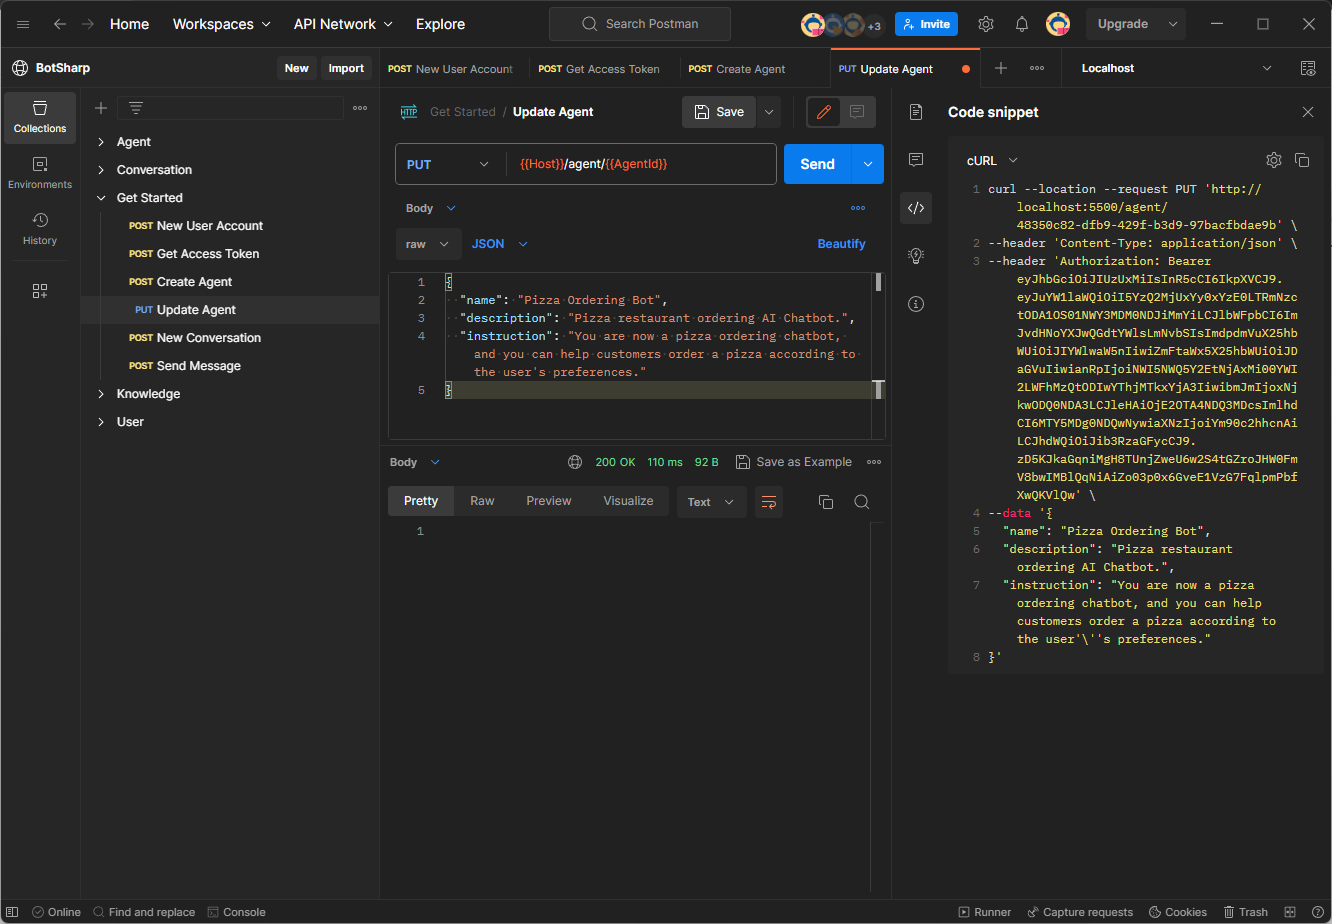Toggle response line wrap icon
Image resolution: width=1332 pixels, height=924 pixels.
pos(769,502)
